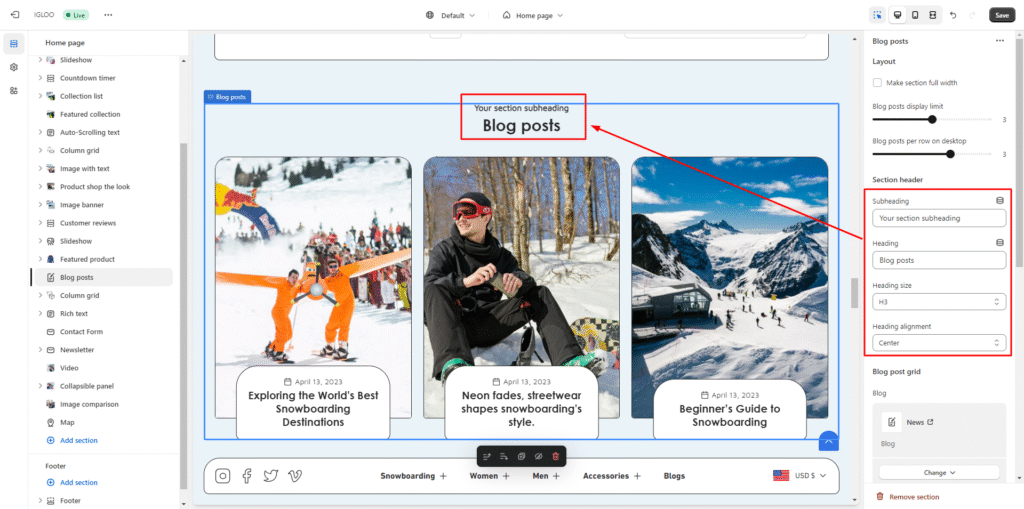Open the App embeds sidebar icon

[14, 90]
